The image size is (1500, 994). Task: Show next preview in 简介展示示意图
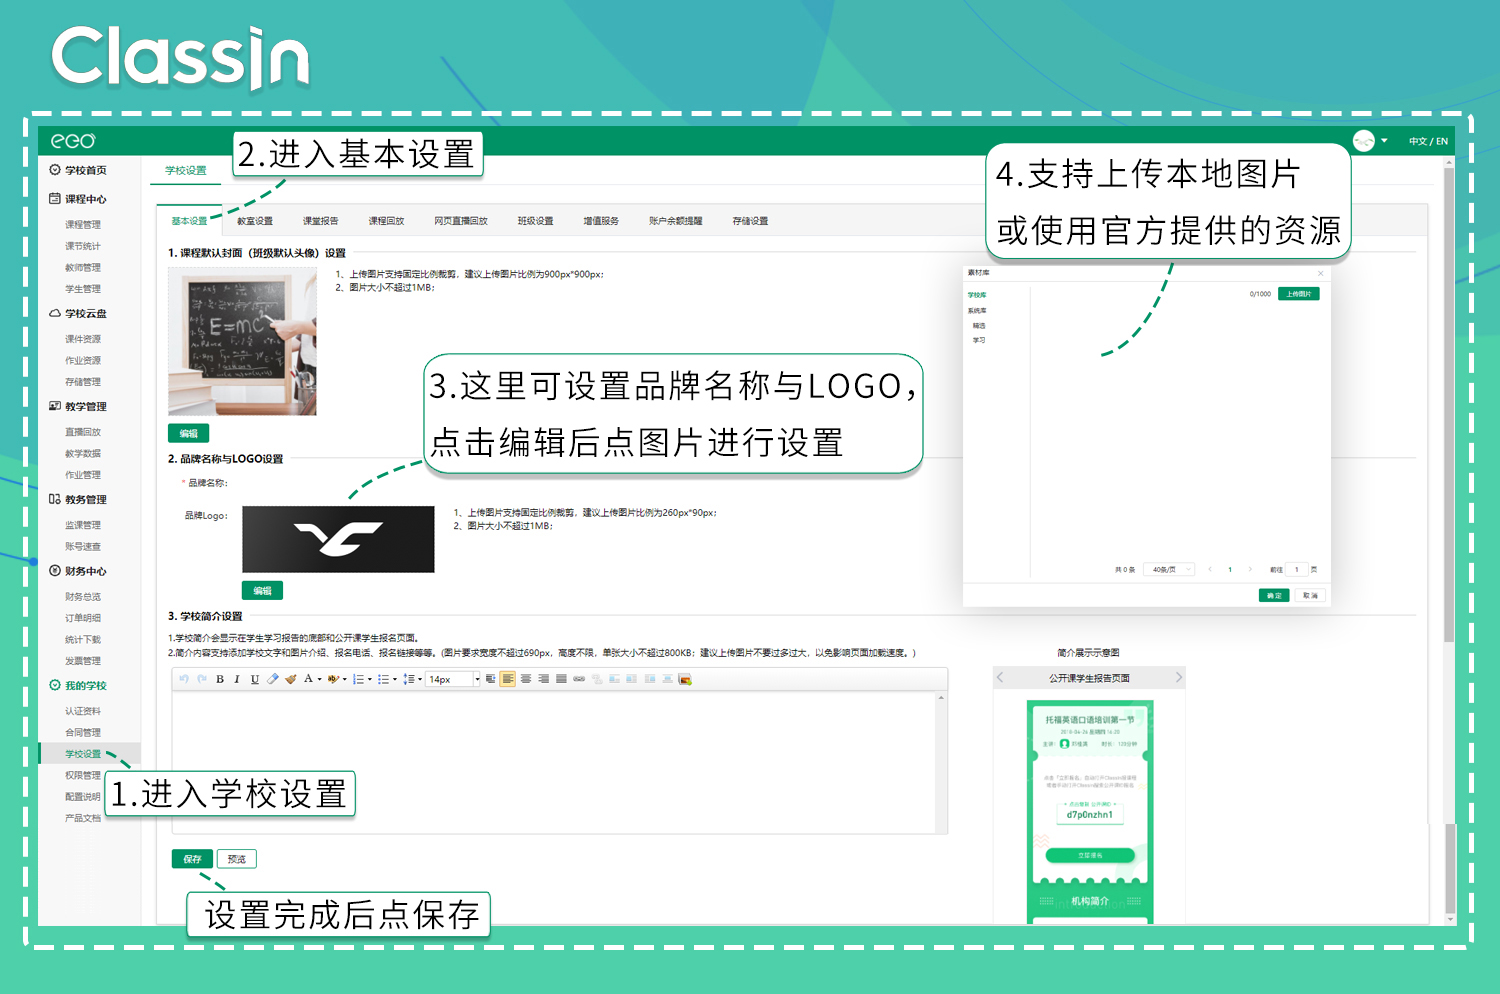click(x=1178, y=678)
